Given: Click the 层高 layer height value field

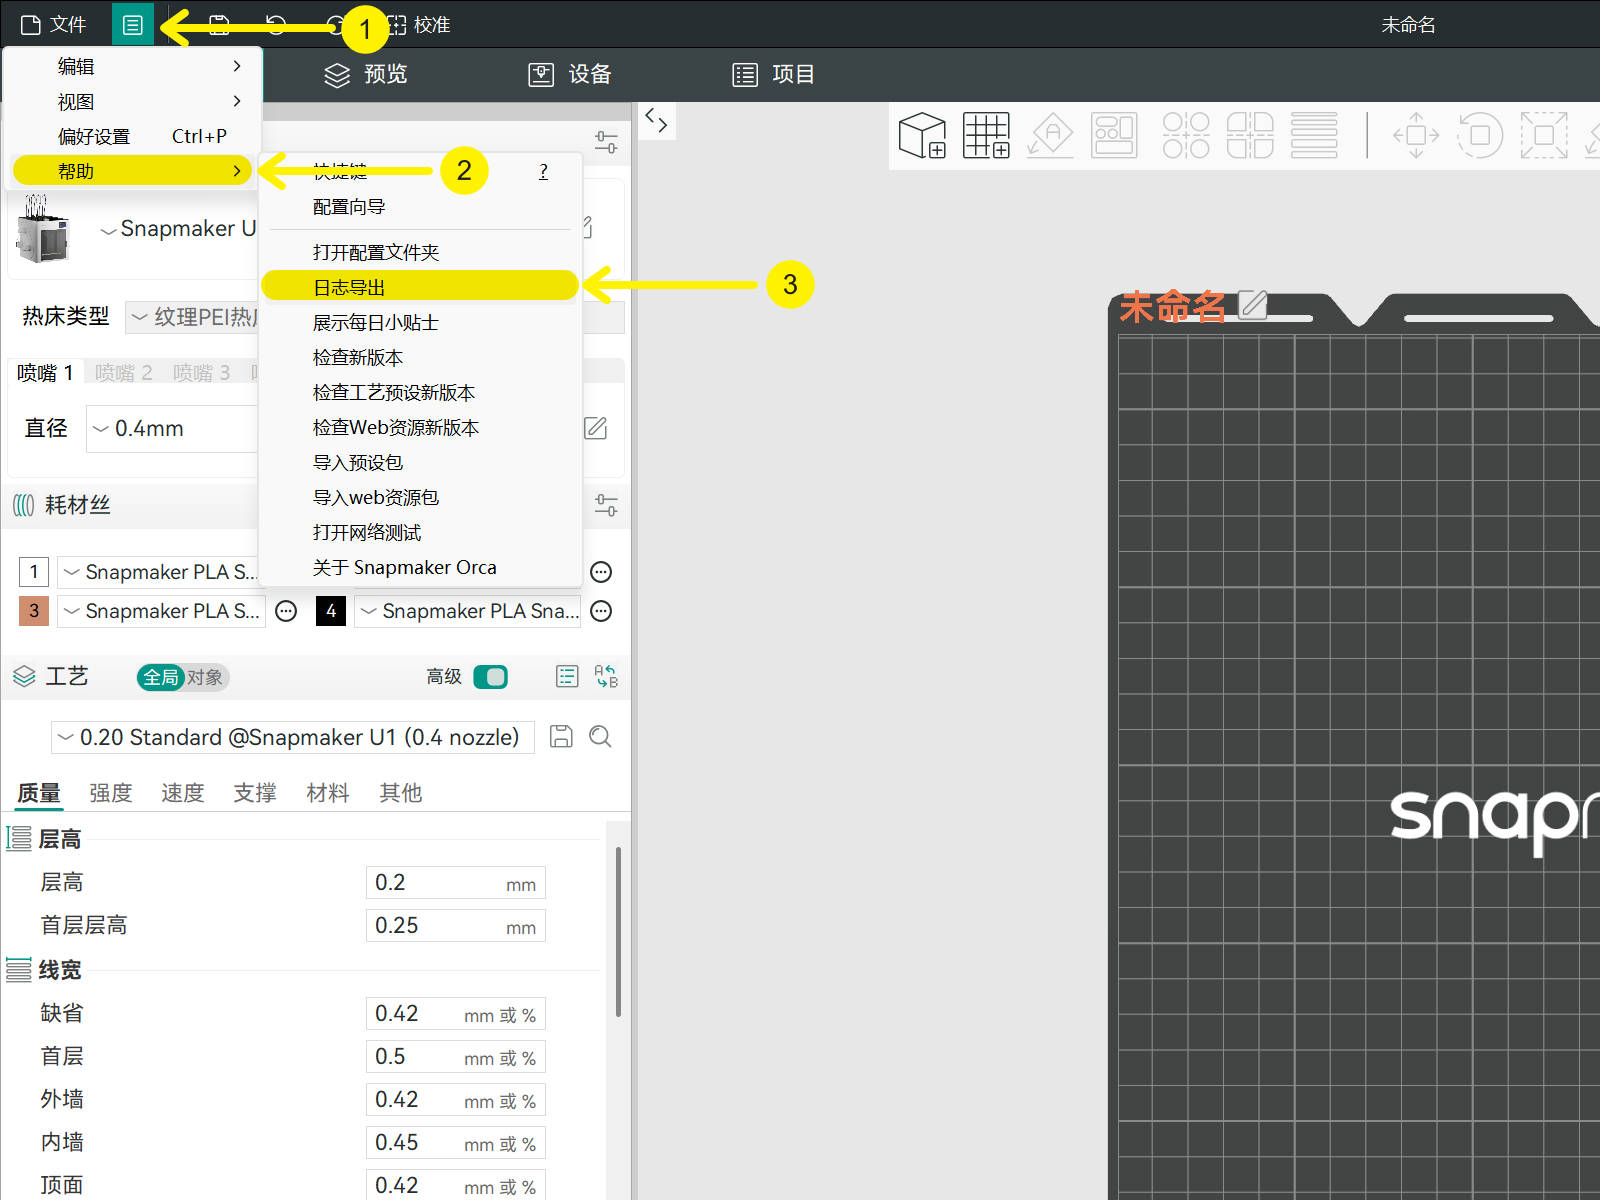Looking at the screenshot, I should tap(456, 883).
